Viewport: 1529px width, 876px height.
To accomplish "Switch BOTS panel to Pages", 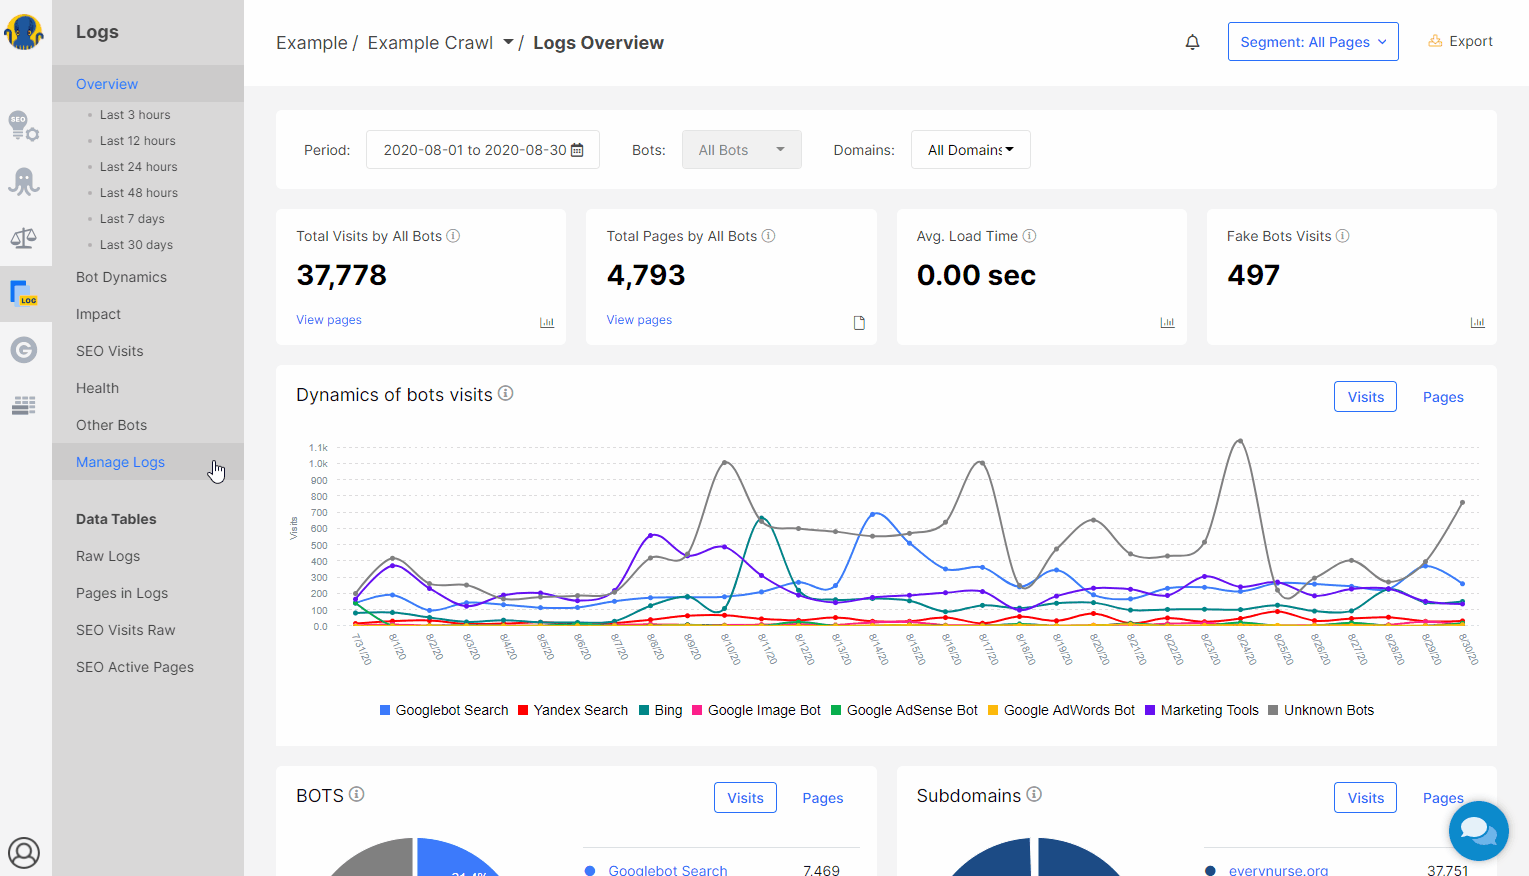I will tap(823, 798).
